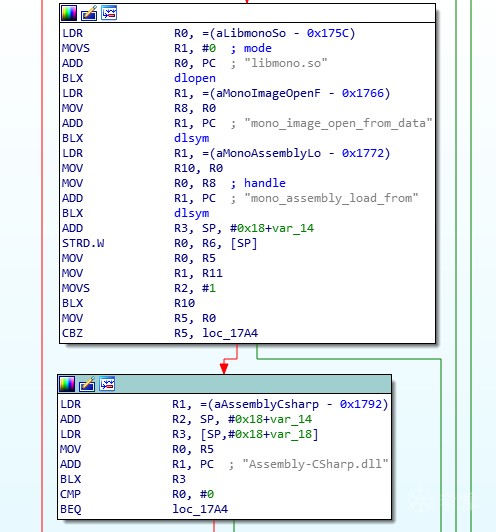This screenshot has width=496, height=532.
Task: Click MOV R10, R0 operands
Action: (198, 168)
